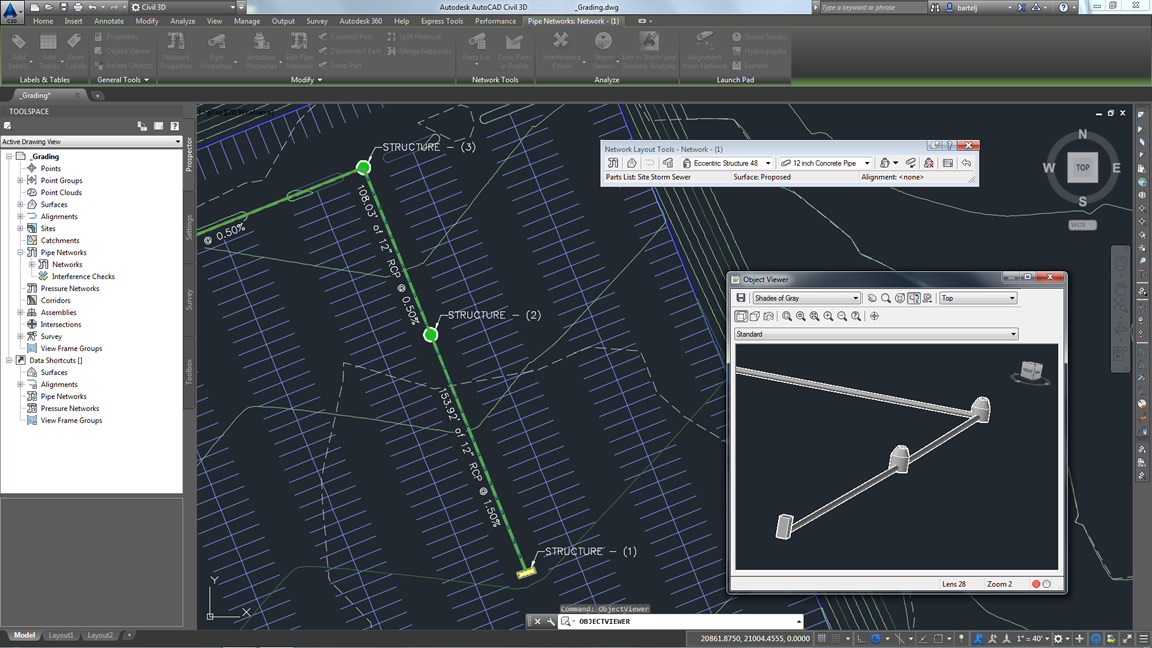Select Interference Checks in Prospector tree
The image size is (1152, 648).
[x=83, y=277]
